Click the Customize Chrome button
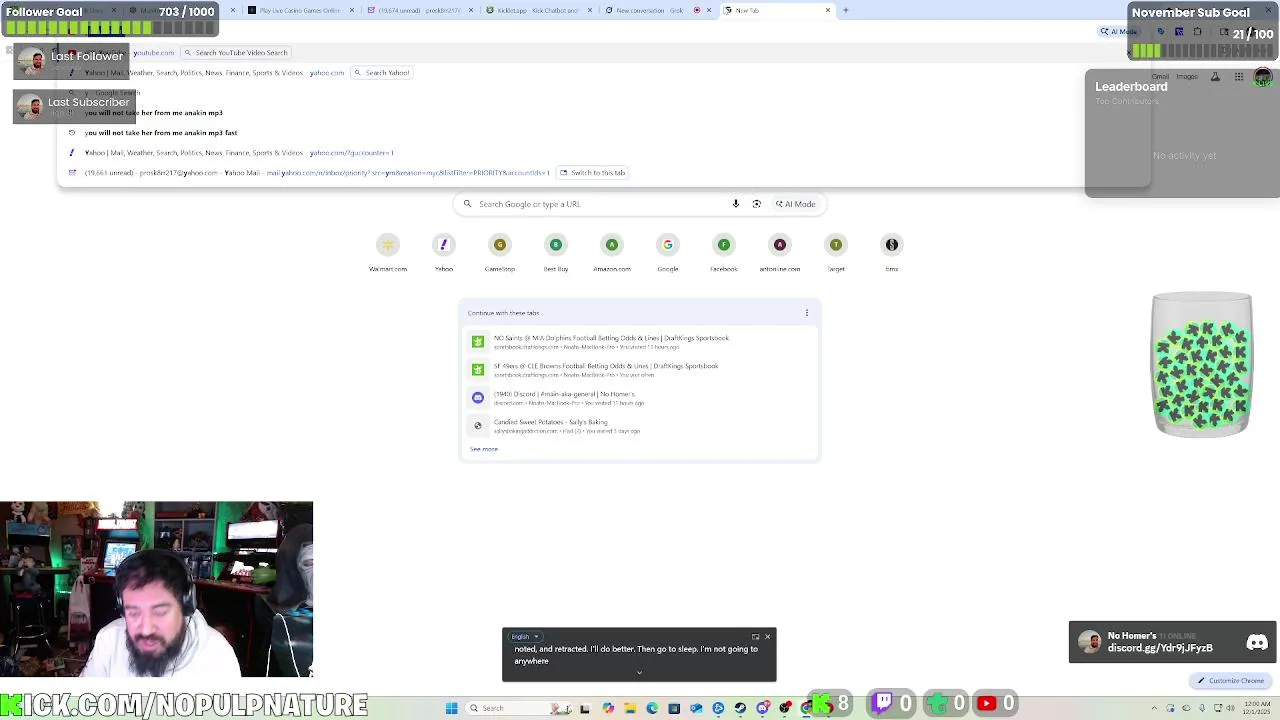The height and width of the screenshot is (720, 1280). click(x=1232, y=681)
